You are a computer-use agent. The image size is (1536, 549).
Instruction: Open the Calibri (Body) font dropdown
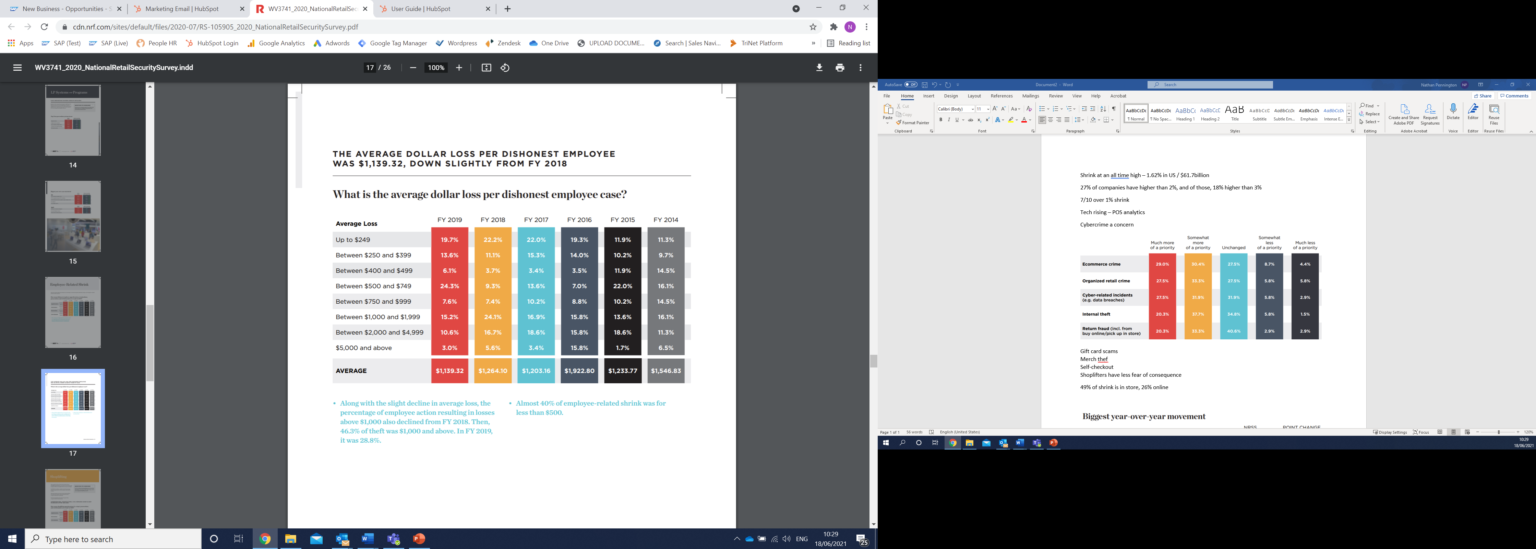tap(970, 108)
